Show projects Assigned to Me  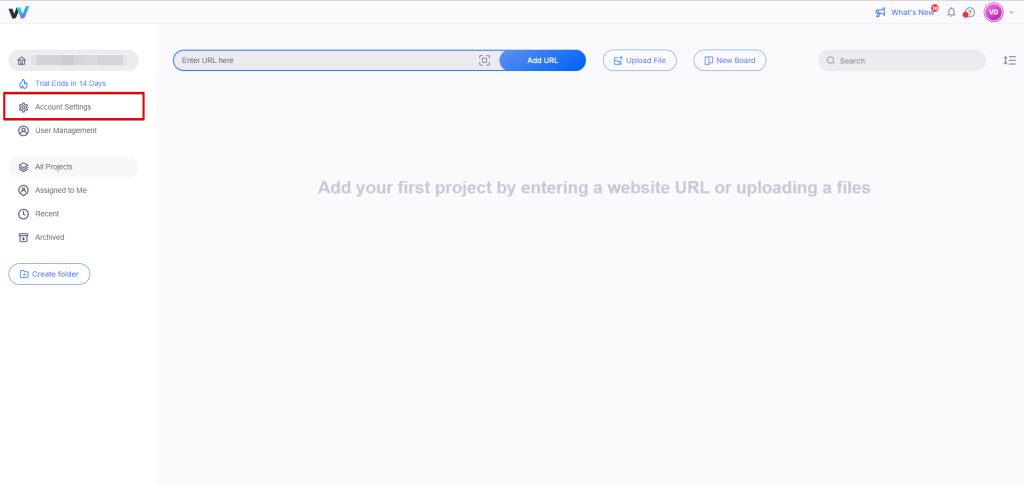tap(60, 190)
